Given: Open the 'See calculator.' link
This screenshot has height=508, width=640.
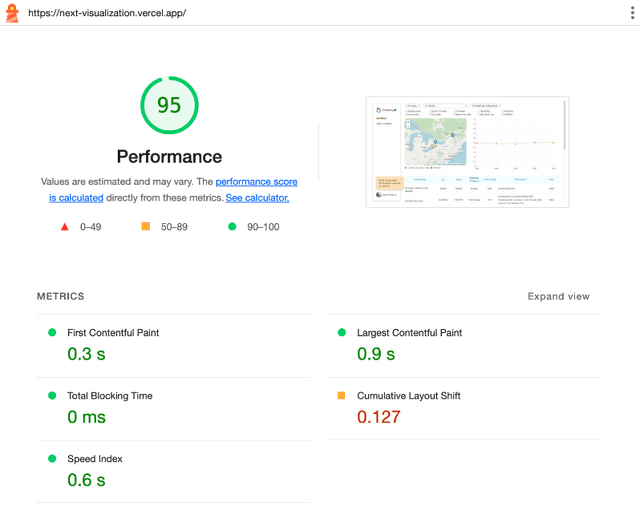Looking at the screenshot, I should point(257,198).
